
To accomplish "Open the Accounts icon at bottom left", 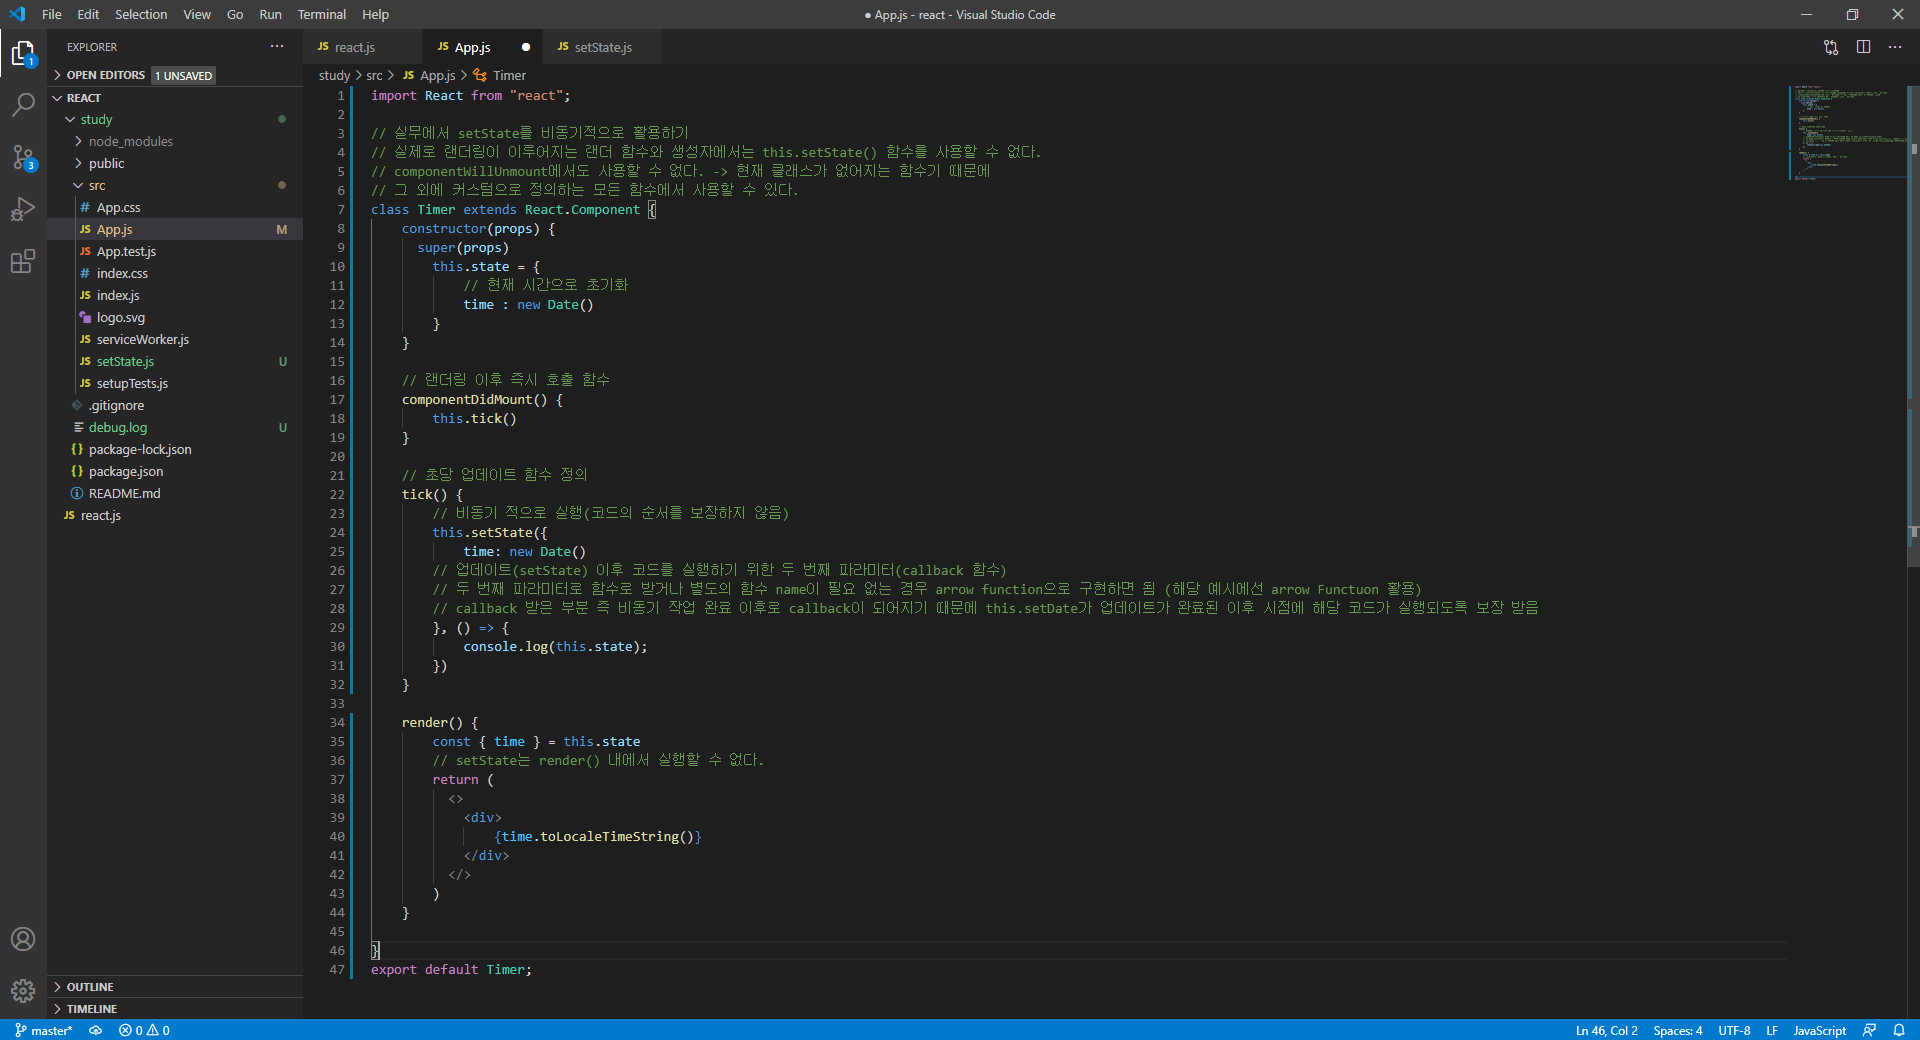I will click(x=22, y=939).
